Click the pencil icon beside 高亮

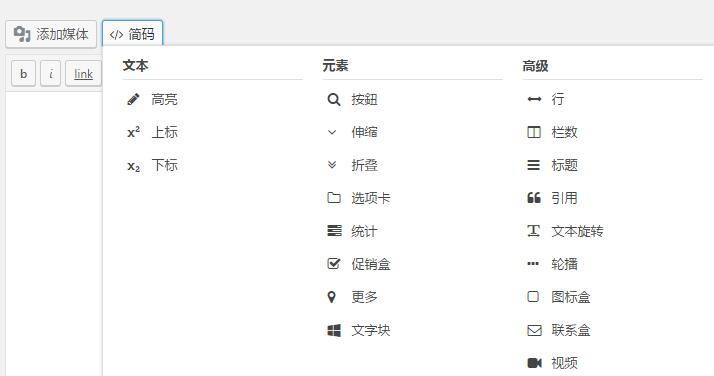[133, 99]
